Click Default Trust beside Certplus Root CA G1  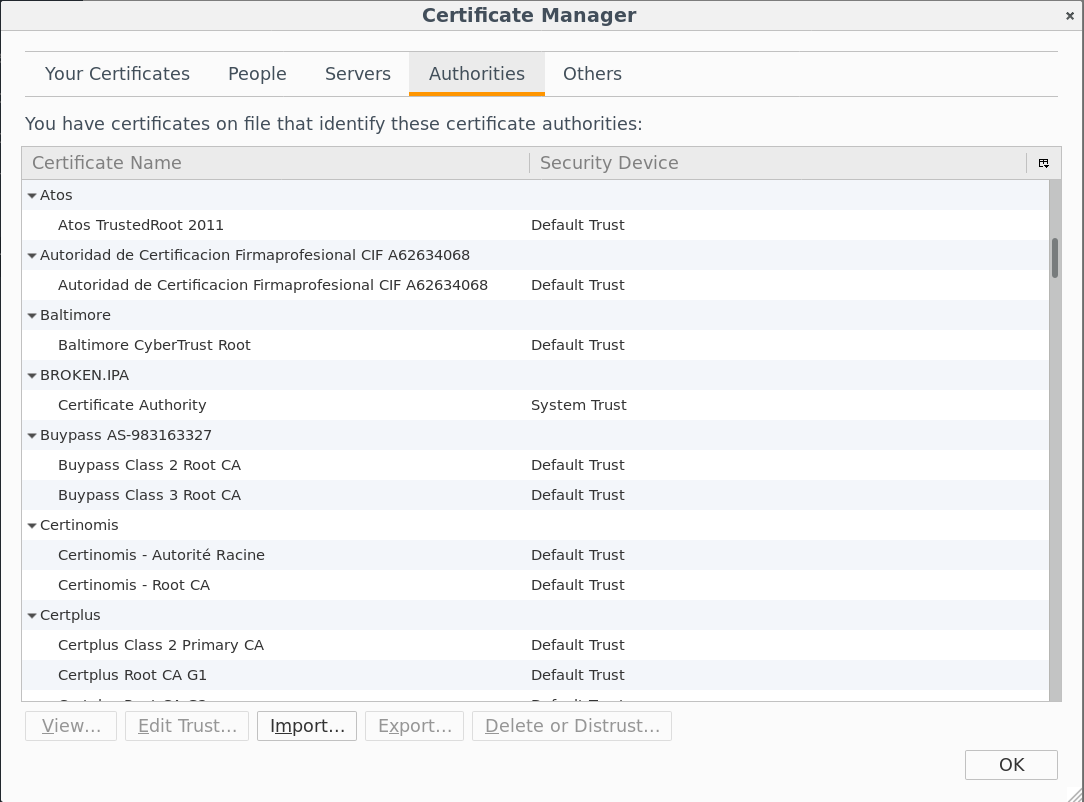(x=577, y=675)
